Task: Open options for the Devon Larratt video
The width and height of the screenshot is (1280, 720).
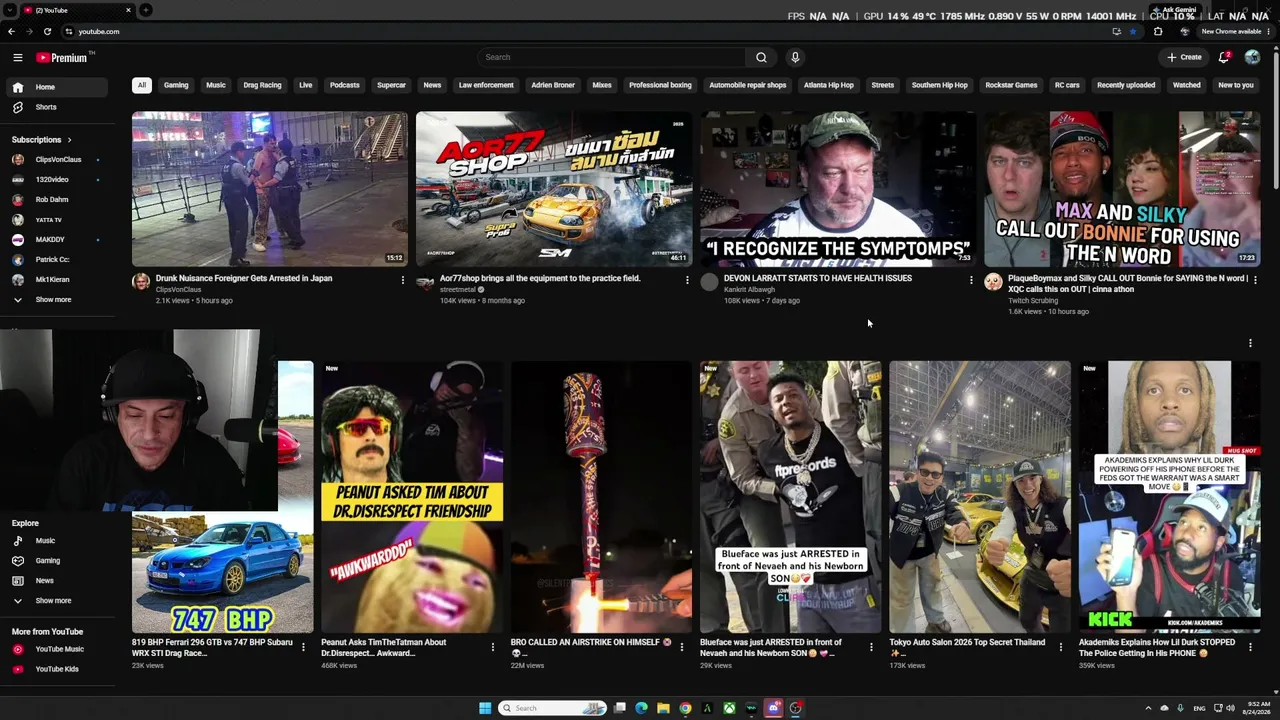Action: (971, 280)
